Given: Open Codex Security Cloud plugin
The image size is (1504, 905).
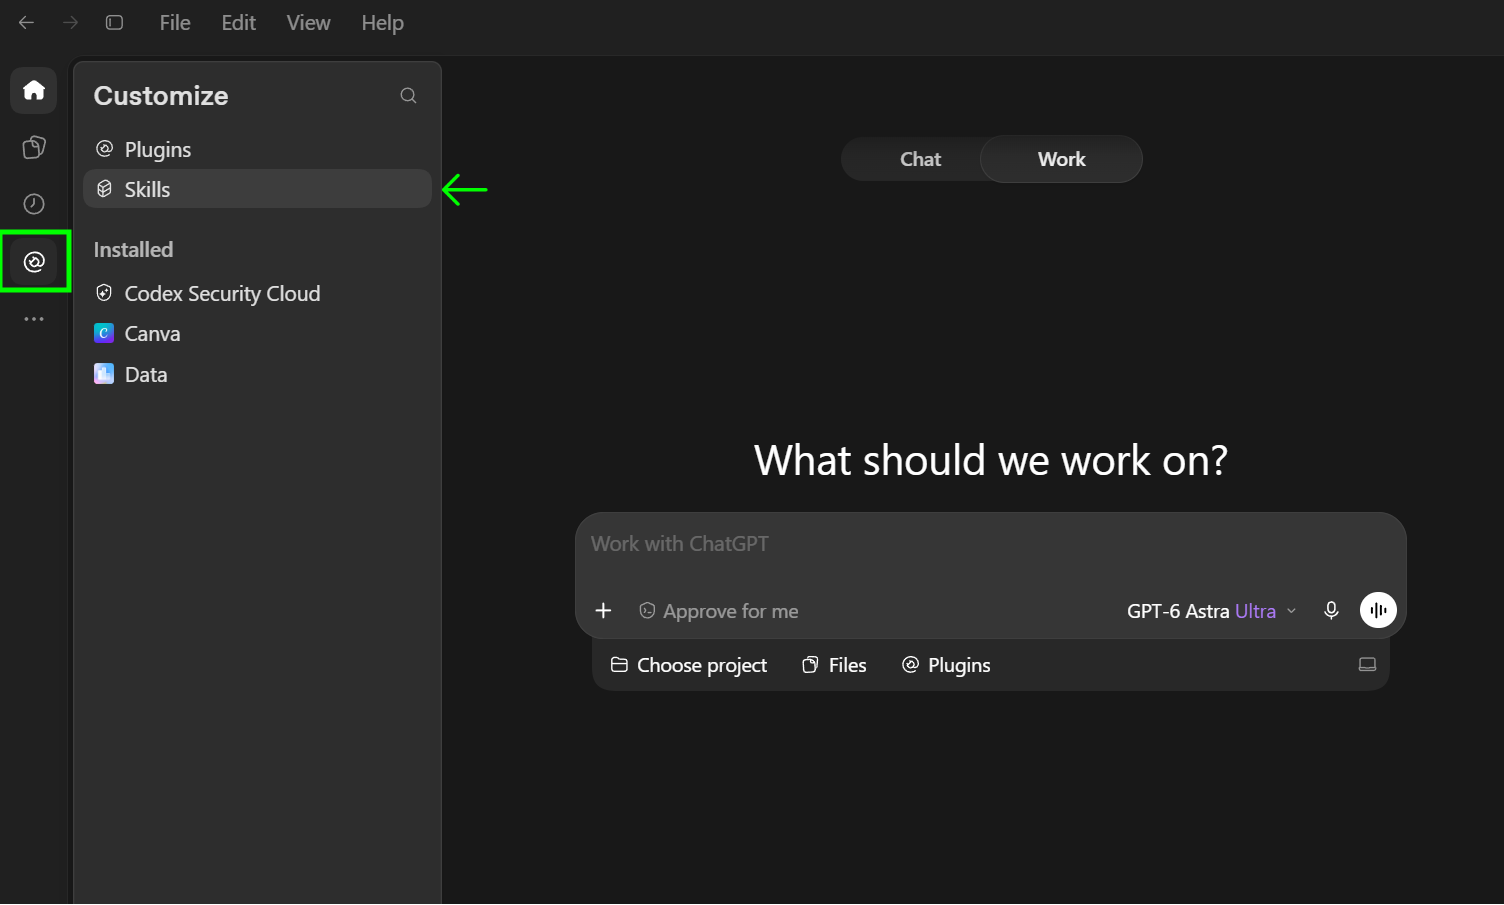Looking at the screenshot, I should click(257, 294).
